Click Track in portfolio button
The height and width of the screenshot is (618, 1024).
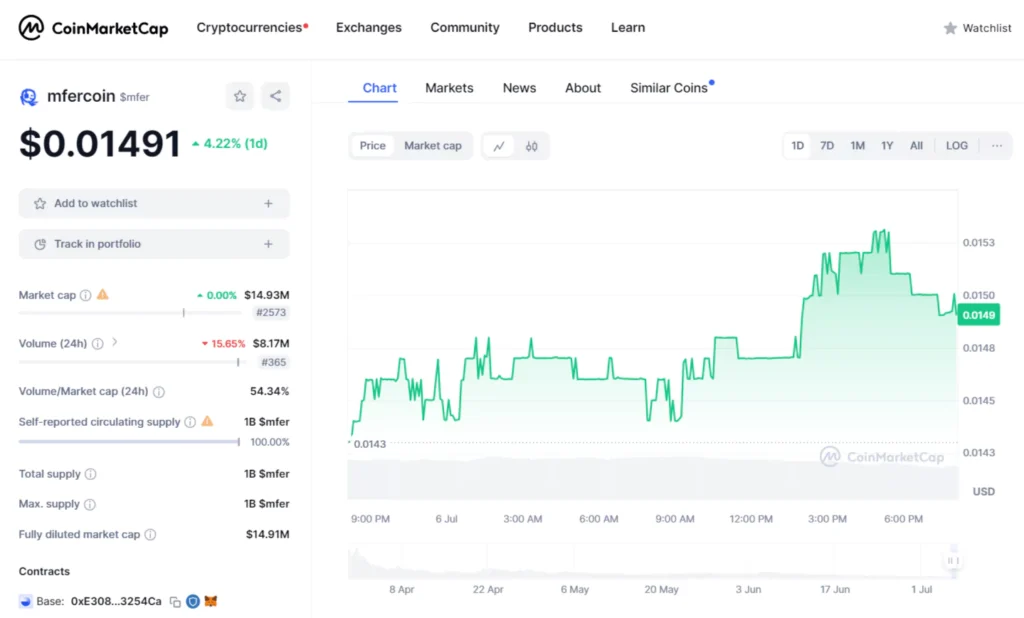click(x=154, y=244)
